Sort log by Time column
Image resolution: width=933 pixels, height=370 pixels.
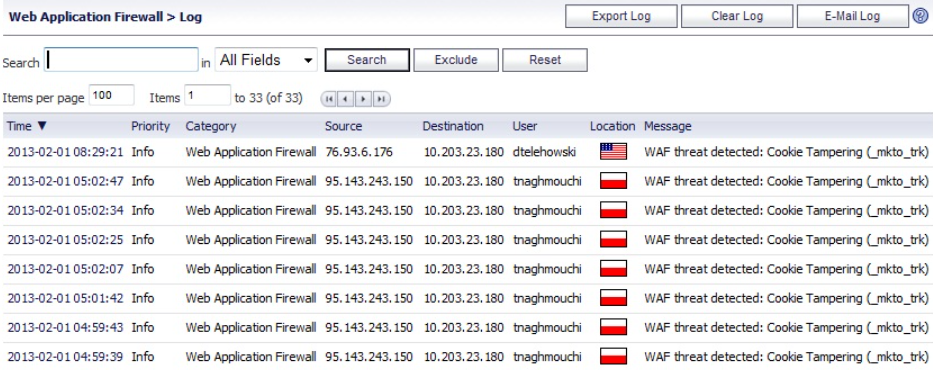point(26,126)
